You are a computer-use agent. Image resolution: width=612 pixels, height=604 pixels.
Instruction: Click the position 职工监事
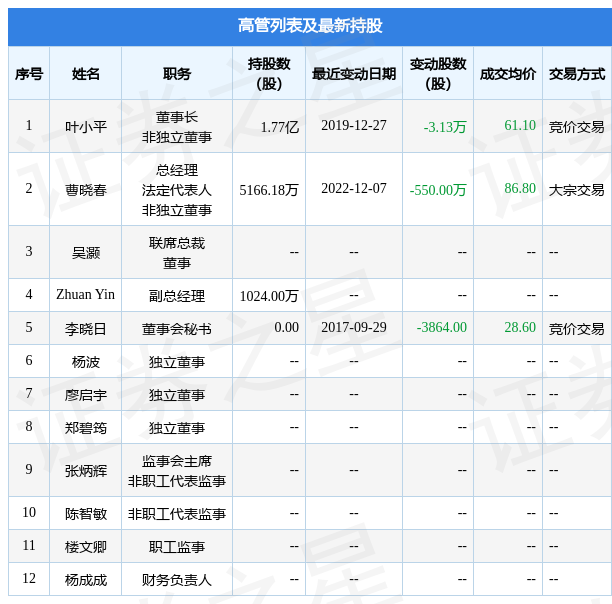click(x=177, y=547)
